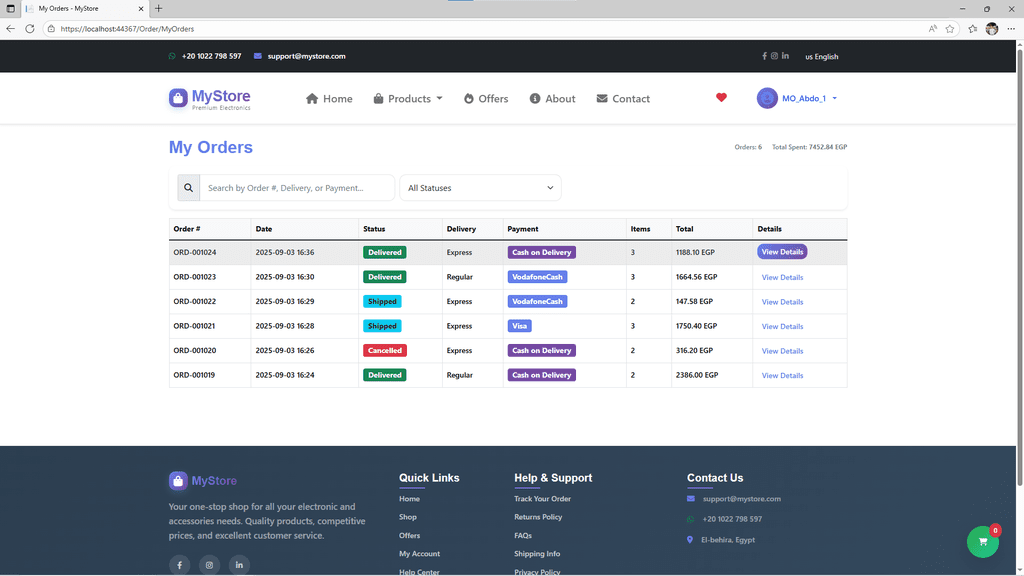Add page to browser favorites star
Screen dimensions: 1024x576
point(950,29)
